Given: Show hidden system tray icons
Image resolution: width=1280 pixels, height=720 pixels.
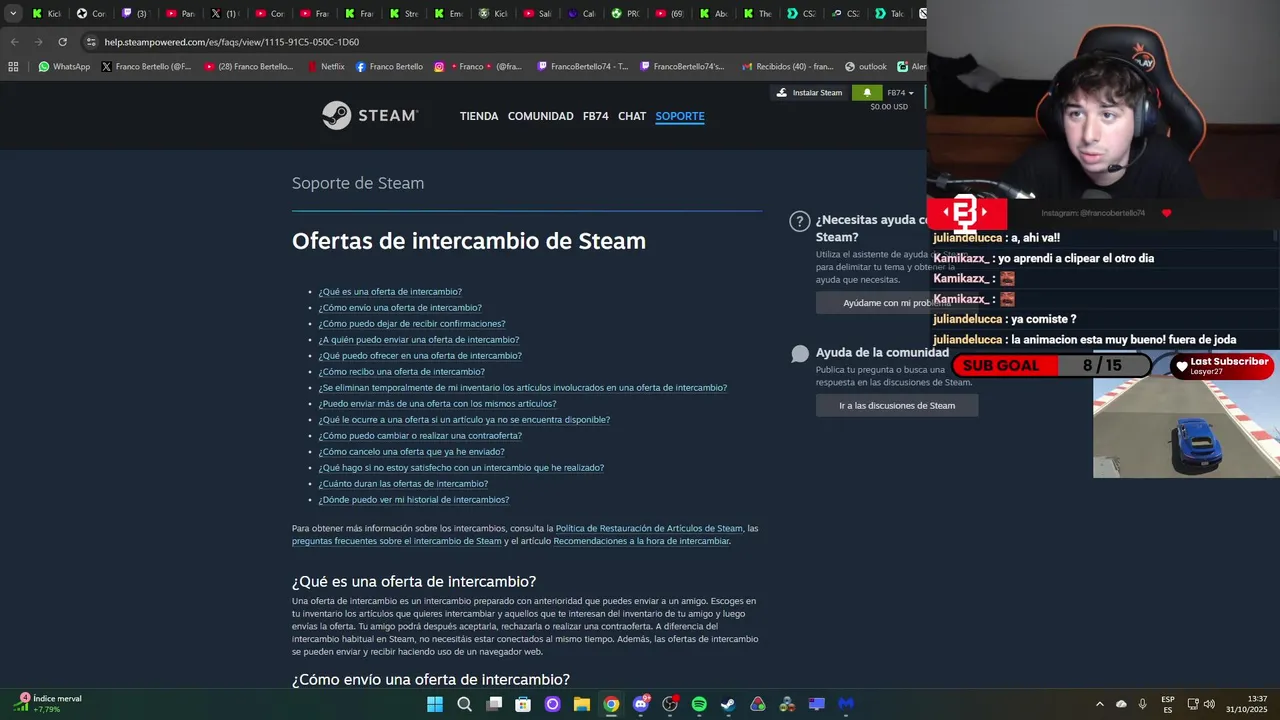Looking at the screenshot, I should [1100, 704].
